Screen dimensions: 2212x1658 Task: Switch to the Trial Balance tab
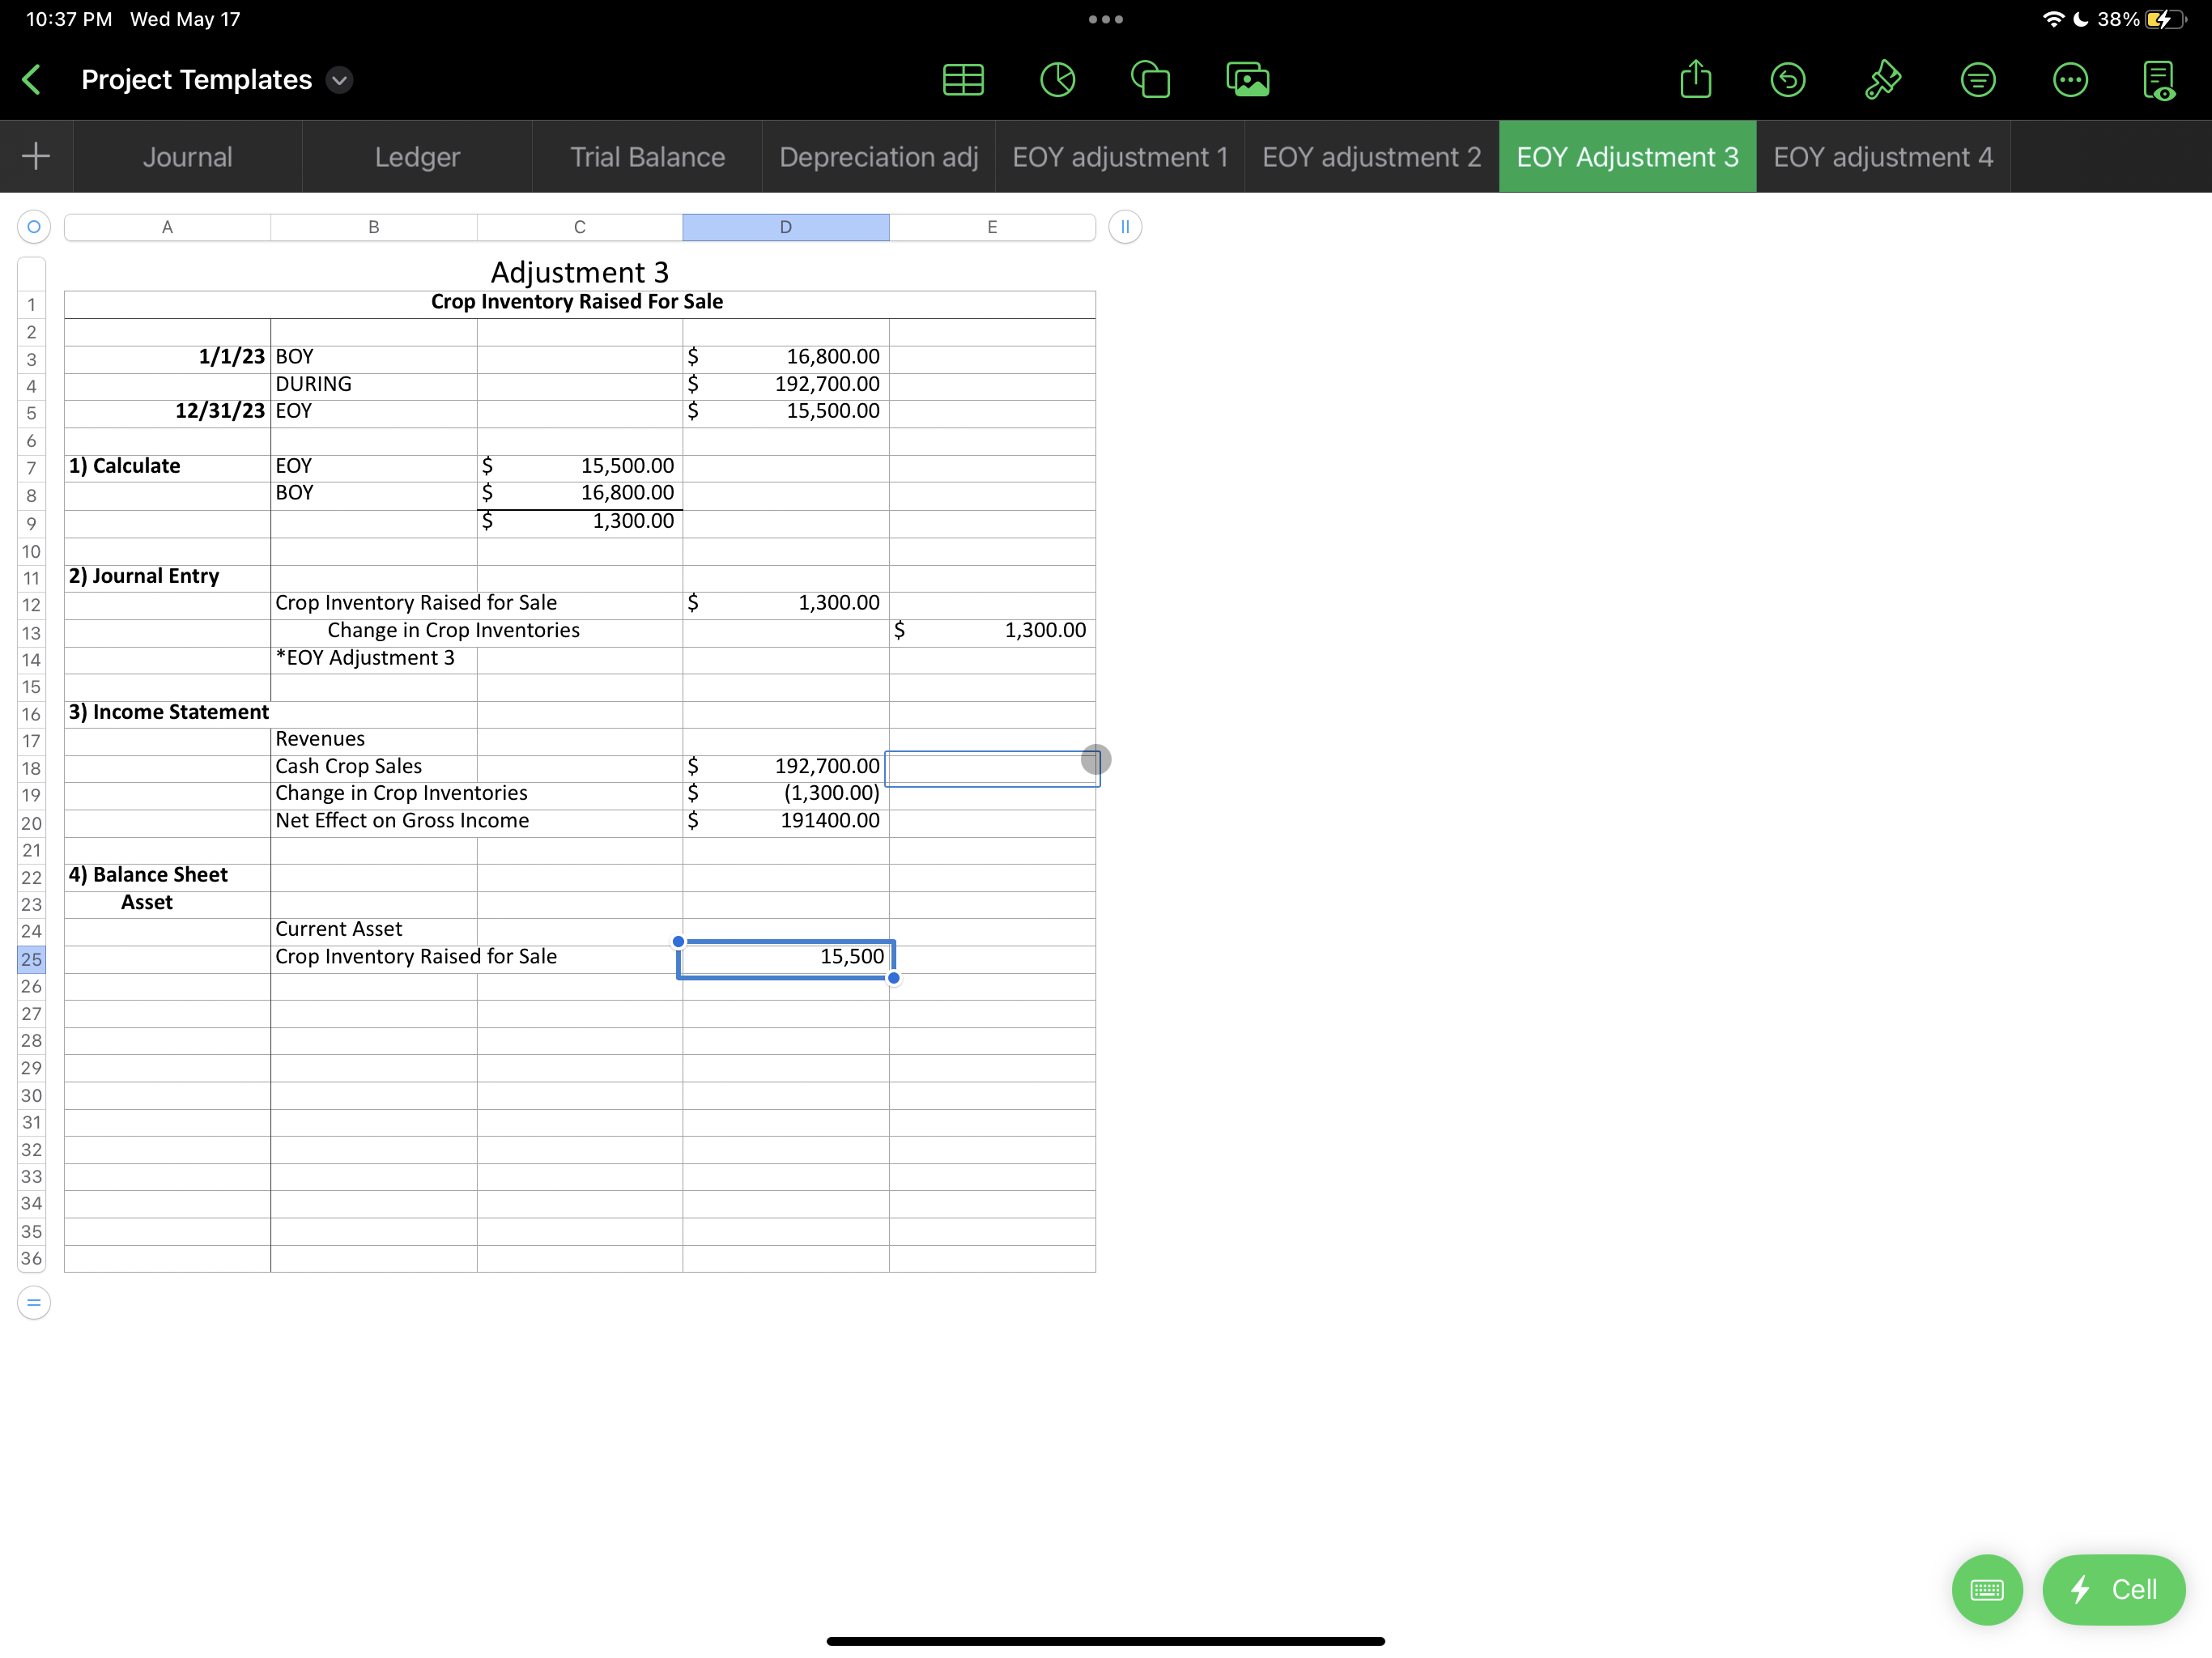(x=647, y=157)
